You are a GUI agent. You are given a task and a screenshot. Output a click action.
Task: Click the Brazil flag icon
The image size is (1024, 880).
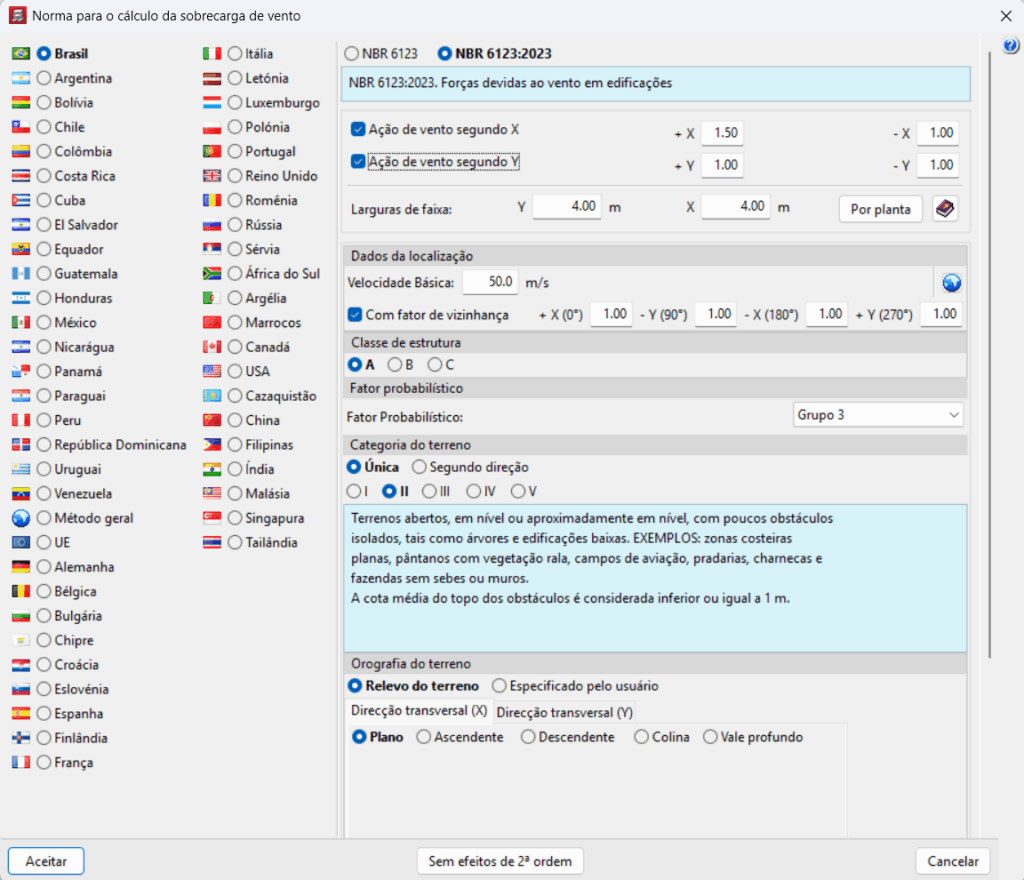point(21,54)
